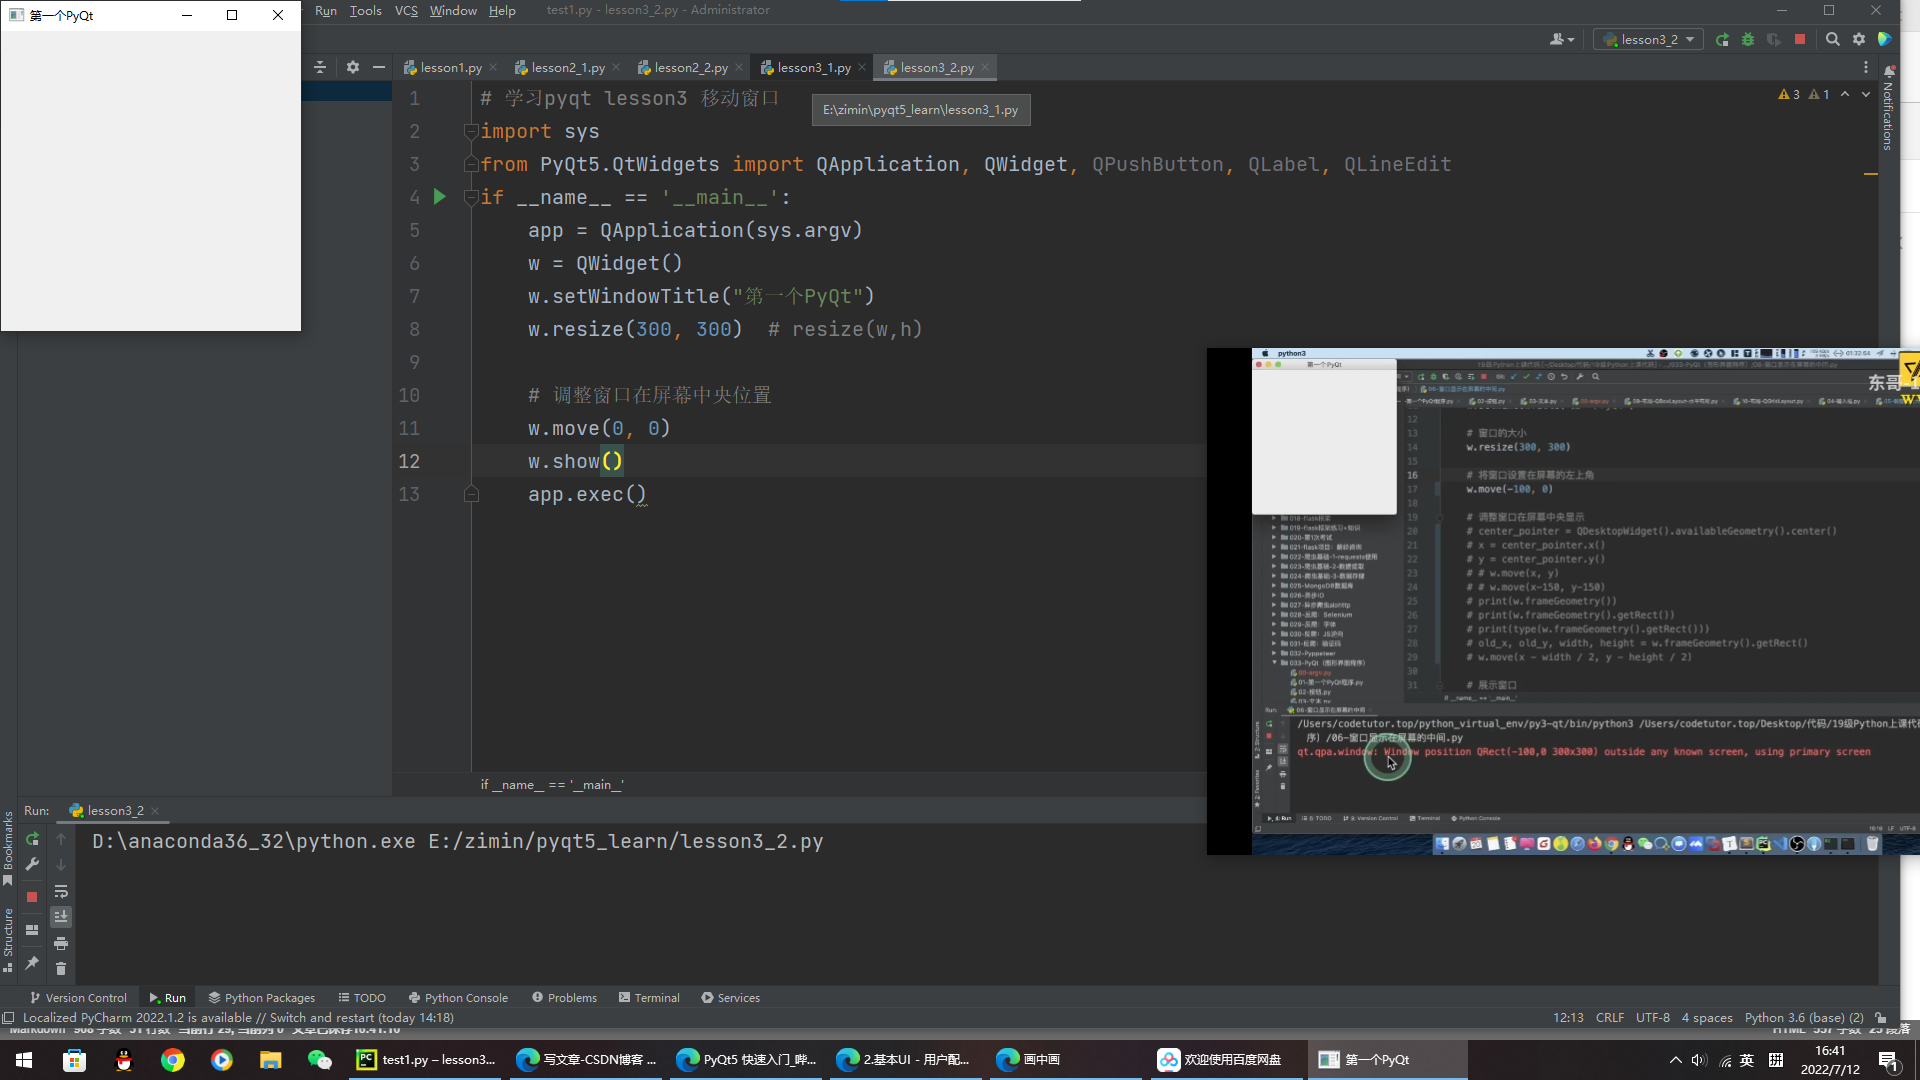Open the volume slider from system tray

(x=1699, y=1060)
